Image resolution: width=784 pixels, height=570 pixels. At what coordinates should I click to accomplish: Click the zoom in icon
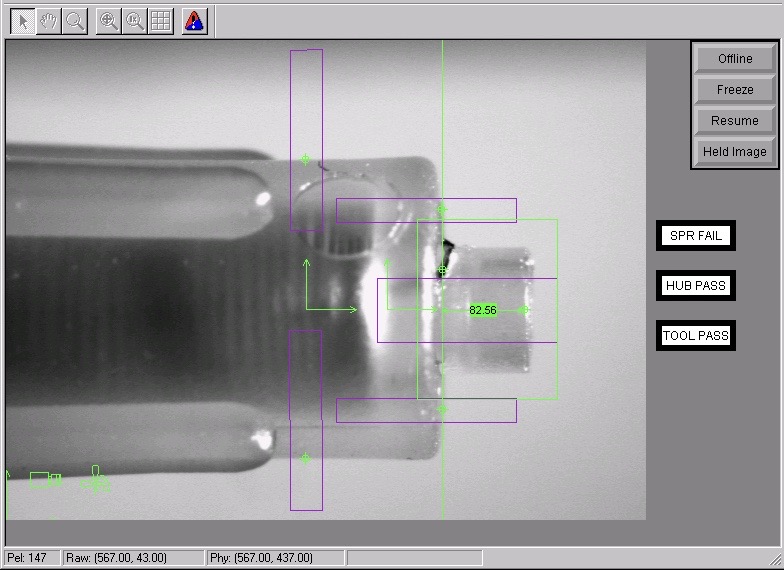click(108, 21)
